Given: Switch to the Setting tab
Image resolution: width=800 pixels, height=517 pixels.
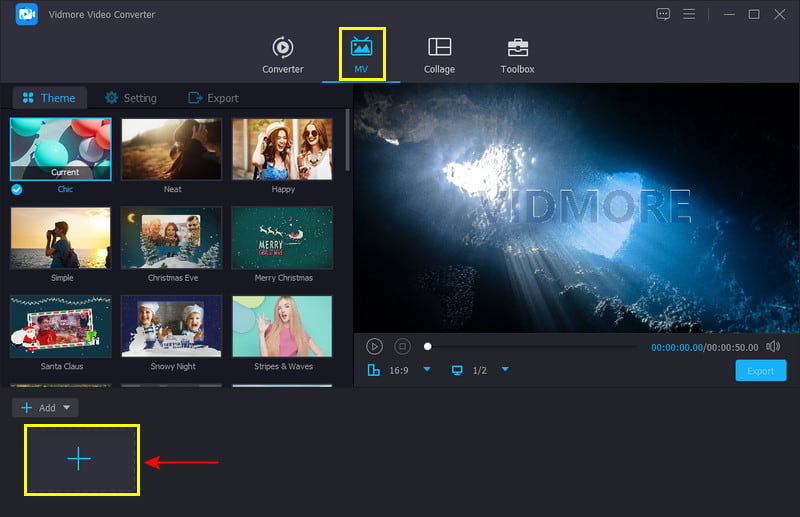Looking at the screenshot, I should 130,98.
